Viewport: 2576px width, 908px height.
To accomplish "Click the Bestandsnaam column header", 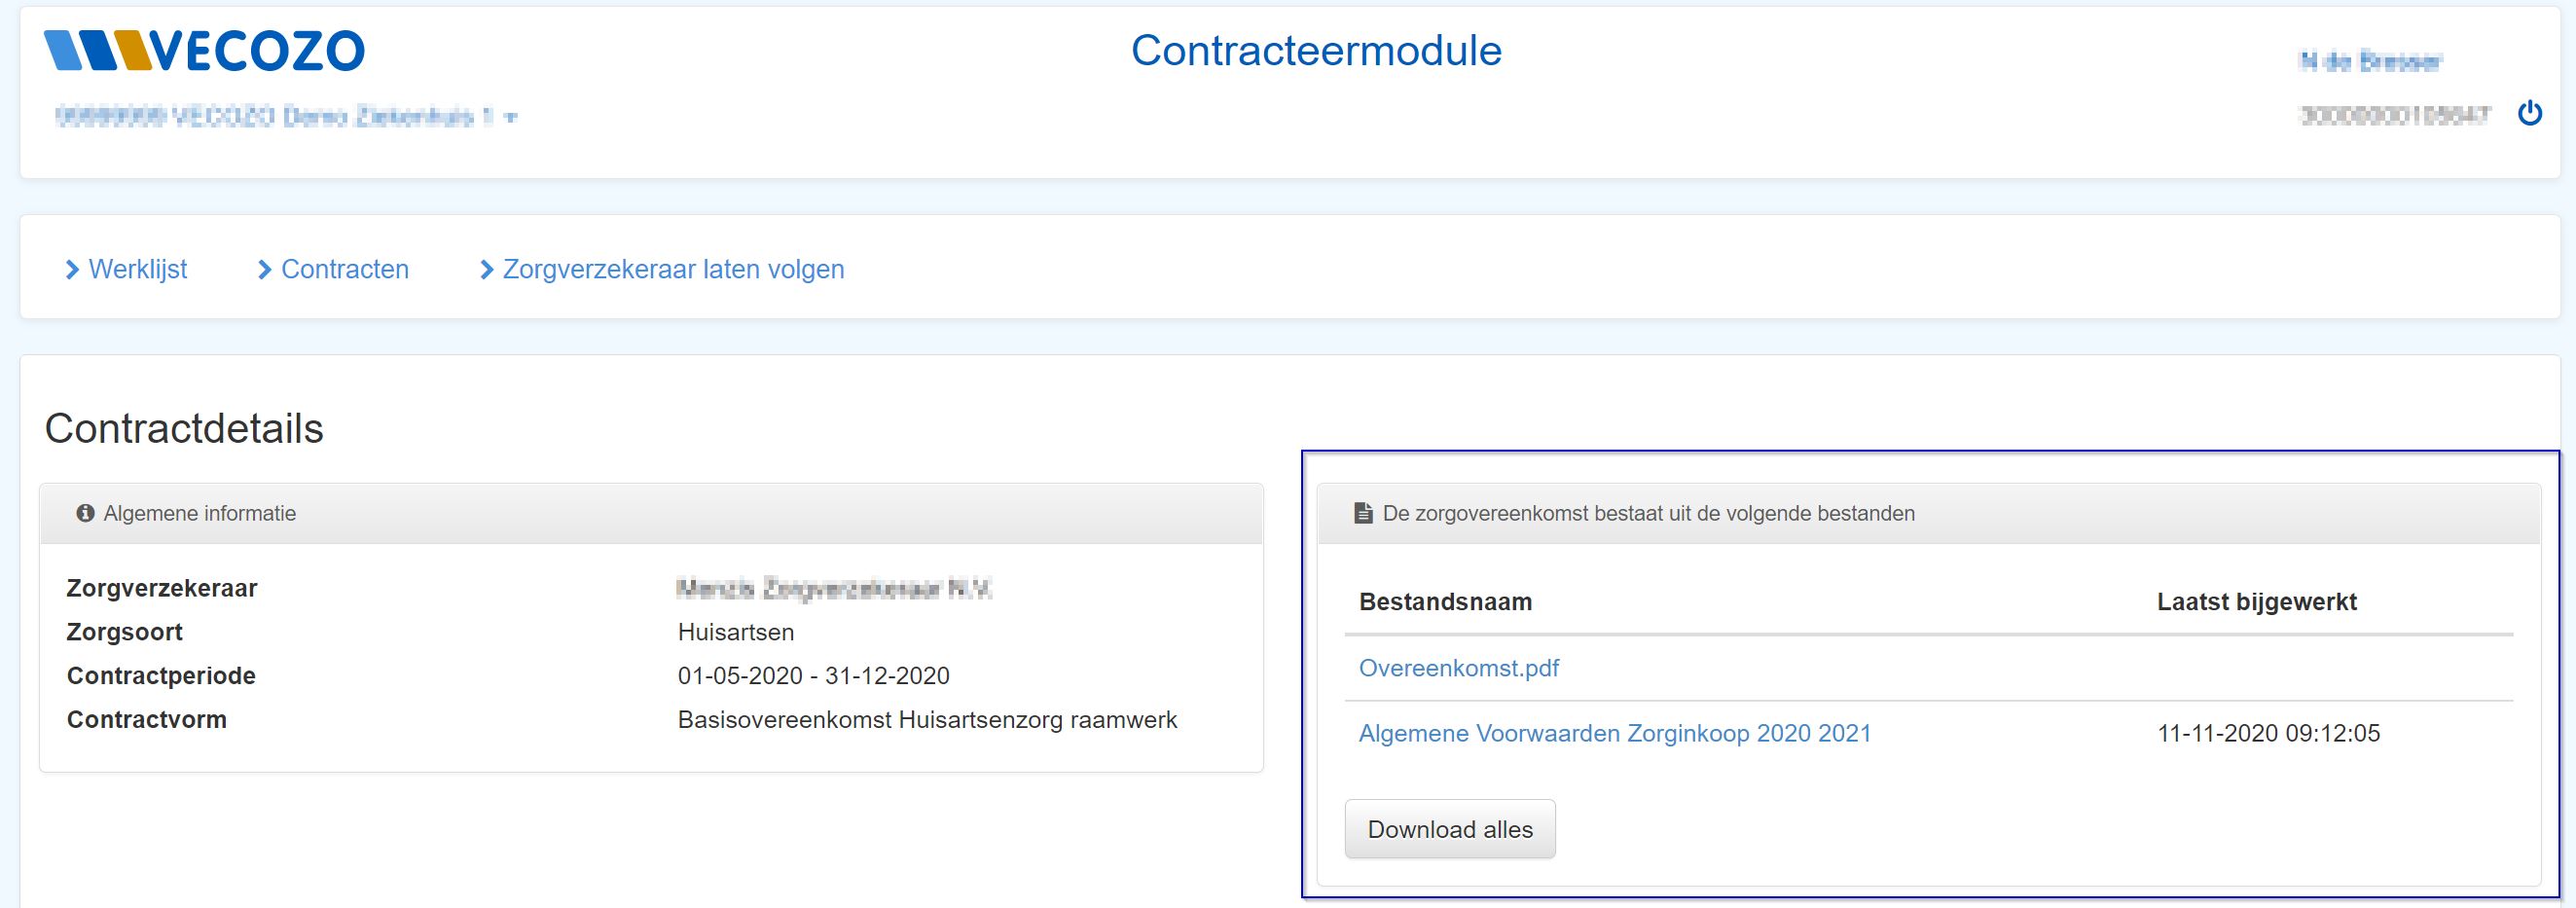I will tap(1445, 602).
